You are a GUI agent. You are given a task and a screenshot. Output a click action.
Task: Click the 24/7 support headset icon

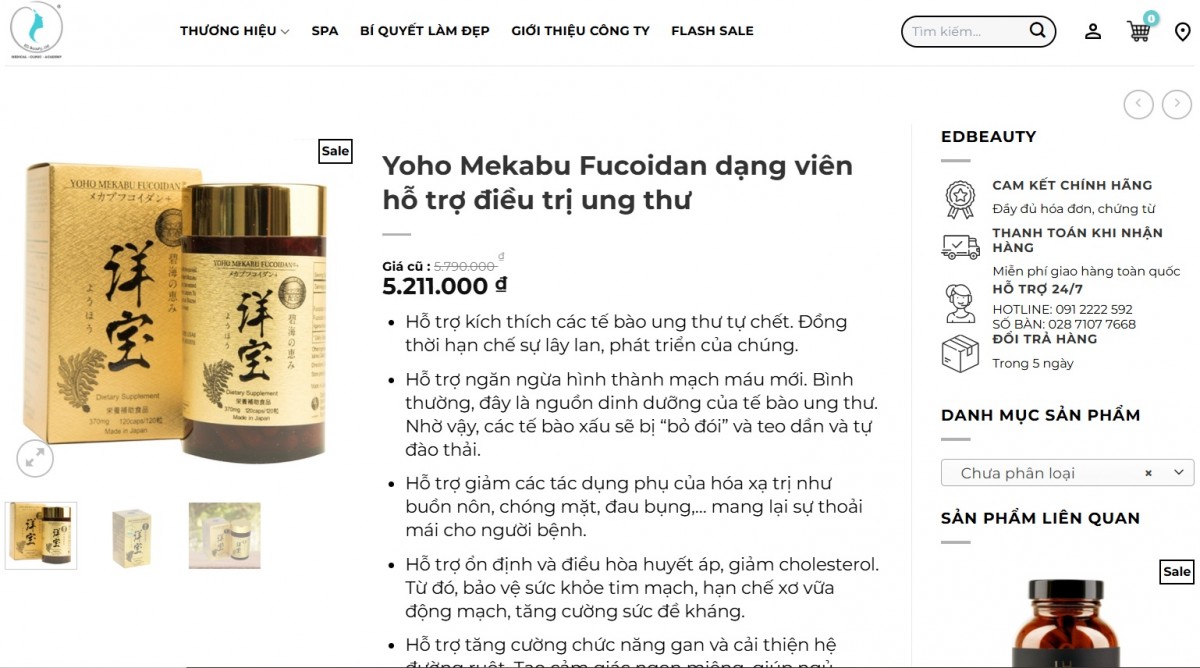point(961,303)
